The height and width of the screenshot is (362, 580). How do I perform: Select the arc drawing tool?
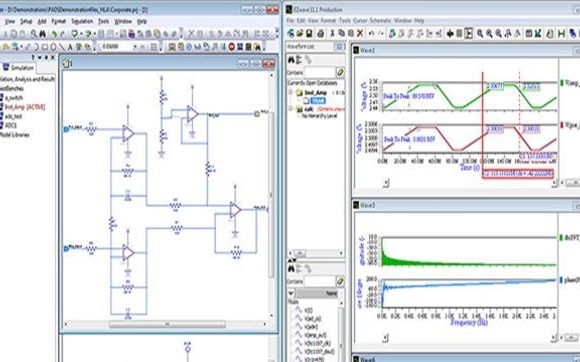coord(36,47)
